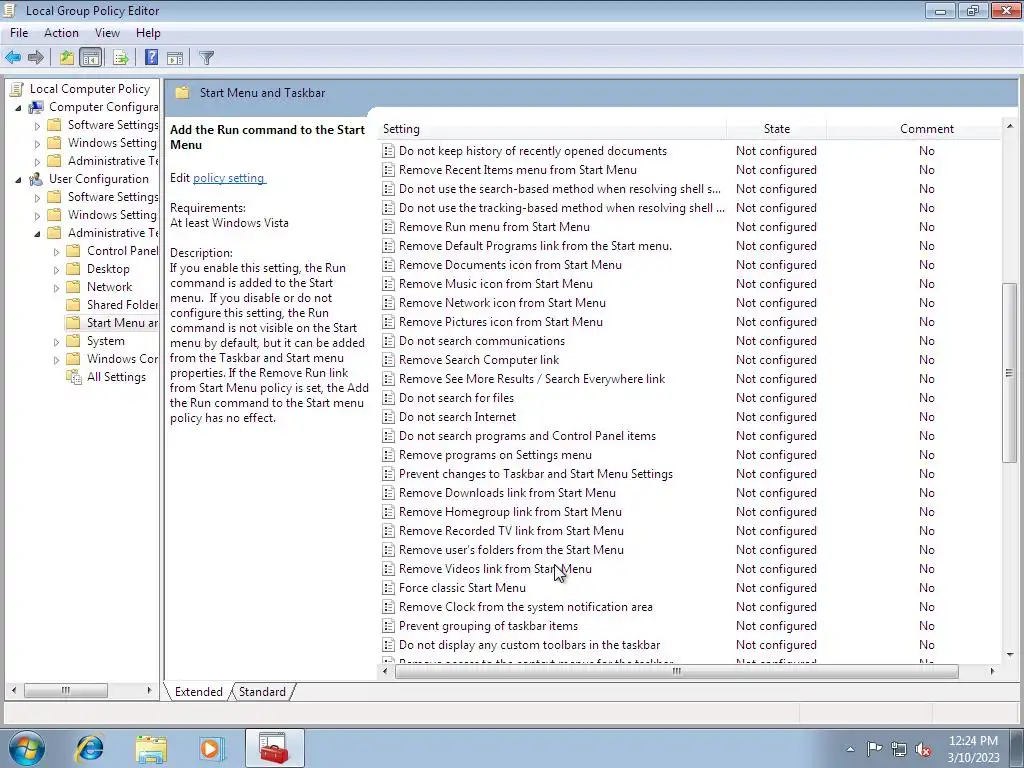Image resolution: width=1024 pixels, height=768 pixels.
Task: Click the All Settings icon in tree
Action: pyautogui.click(x=73, y=377)
